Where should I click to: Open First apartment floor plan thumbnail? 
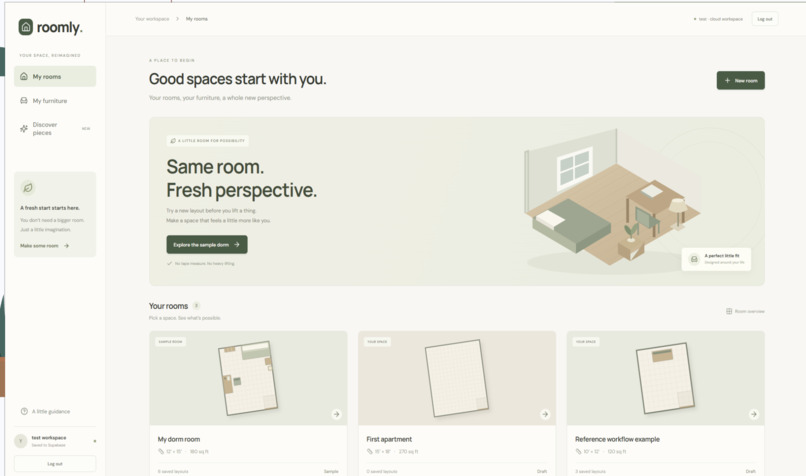tap(456, 378)
